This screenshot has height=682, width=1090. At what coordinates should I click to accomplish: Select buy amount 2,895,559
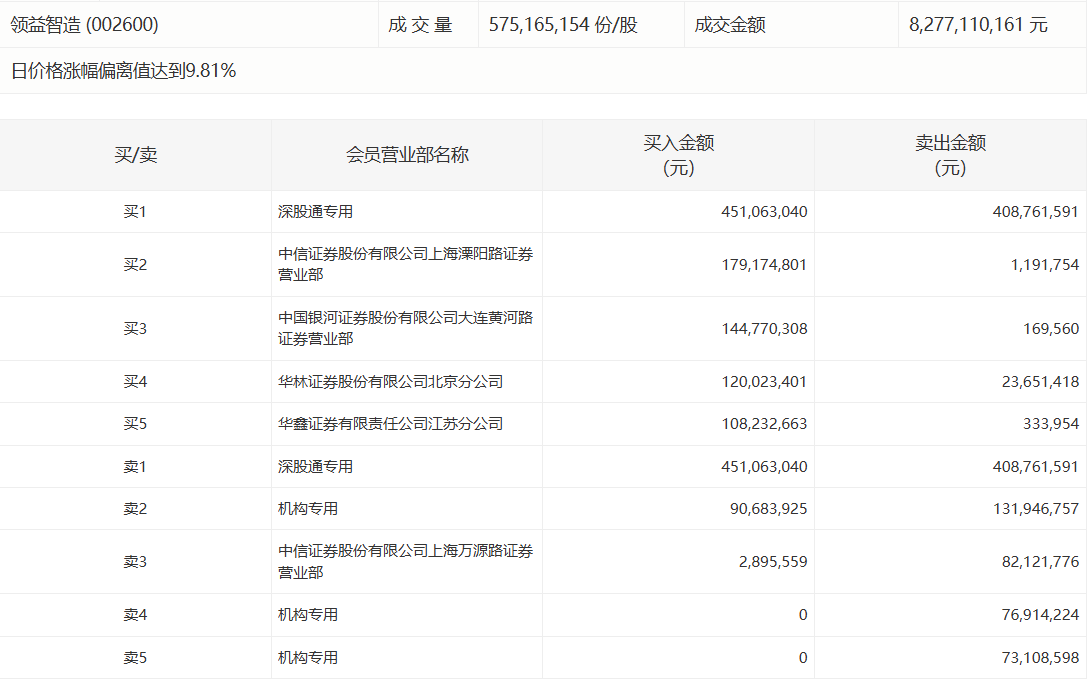(x=773, y=562)
